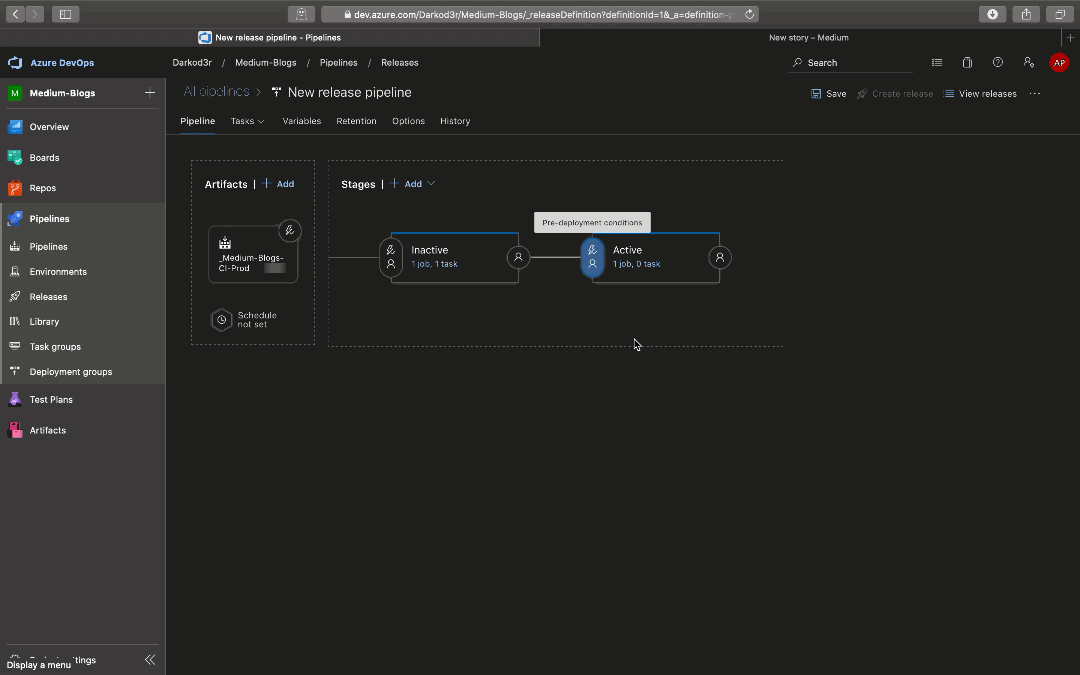The width and height of the screenshot is (1080, 675).
Task: Reload the page in Safari
Action: (x=749, y=14)
